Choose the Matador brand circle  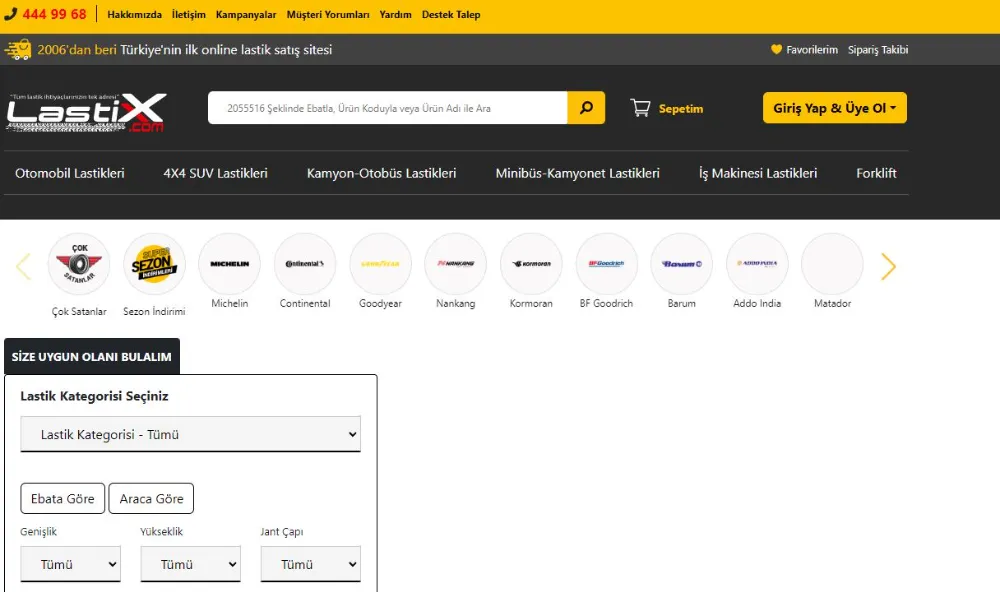point(832,263)
